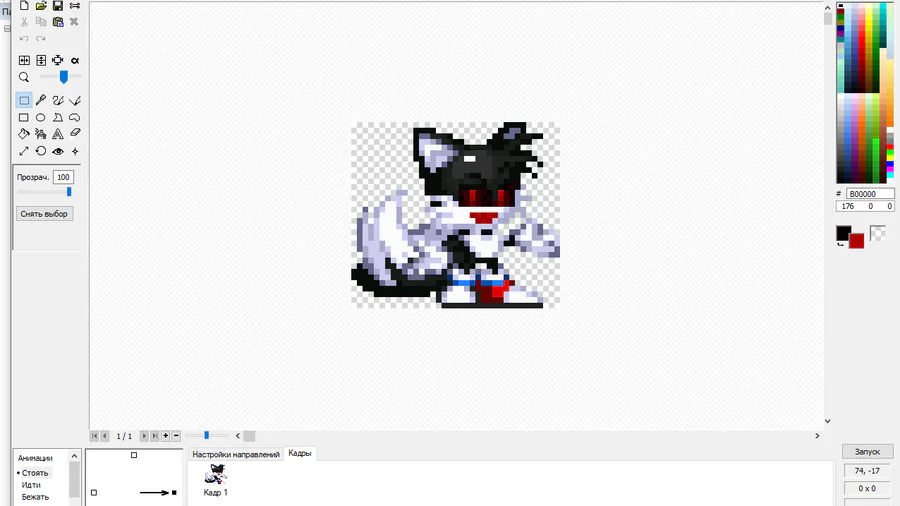Go to next frame button

[x=144, y=436]
